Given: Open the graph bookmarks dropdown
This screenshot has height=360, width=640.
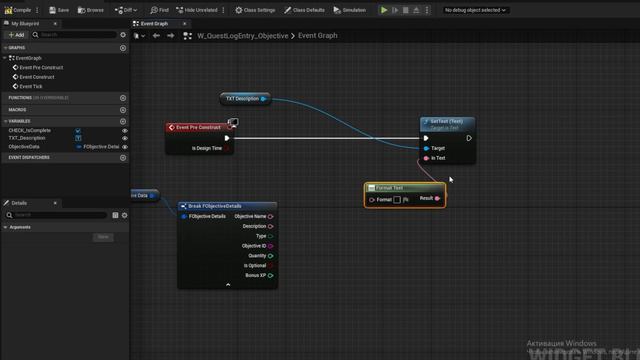Looking at the screenshot, I should click(139, 36).
